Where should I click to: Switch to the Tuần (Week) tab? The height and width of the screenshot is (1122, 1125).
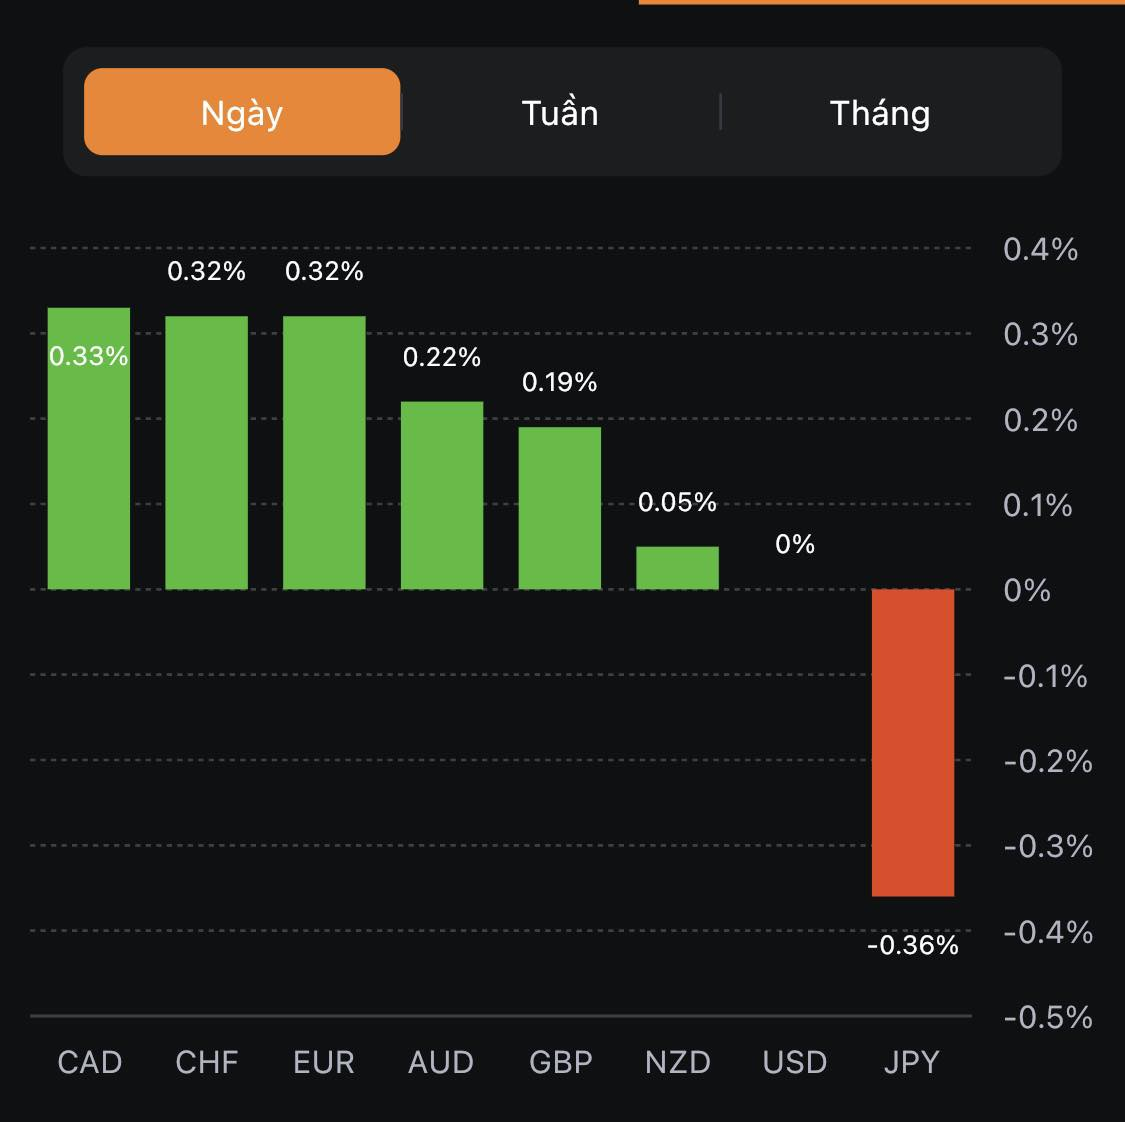tap(560, 112)
